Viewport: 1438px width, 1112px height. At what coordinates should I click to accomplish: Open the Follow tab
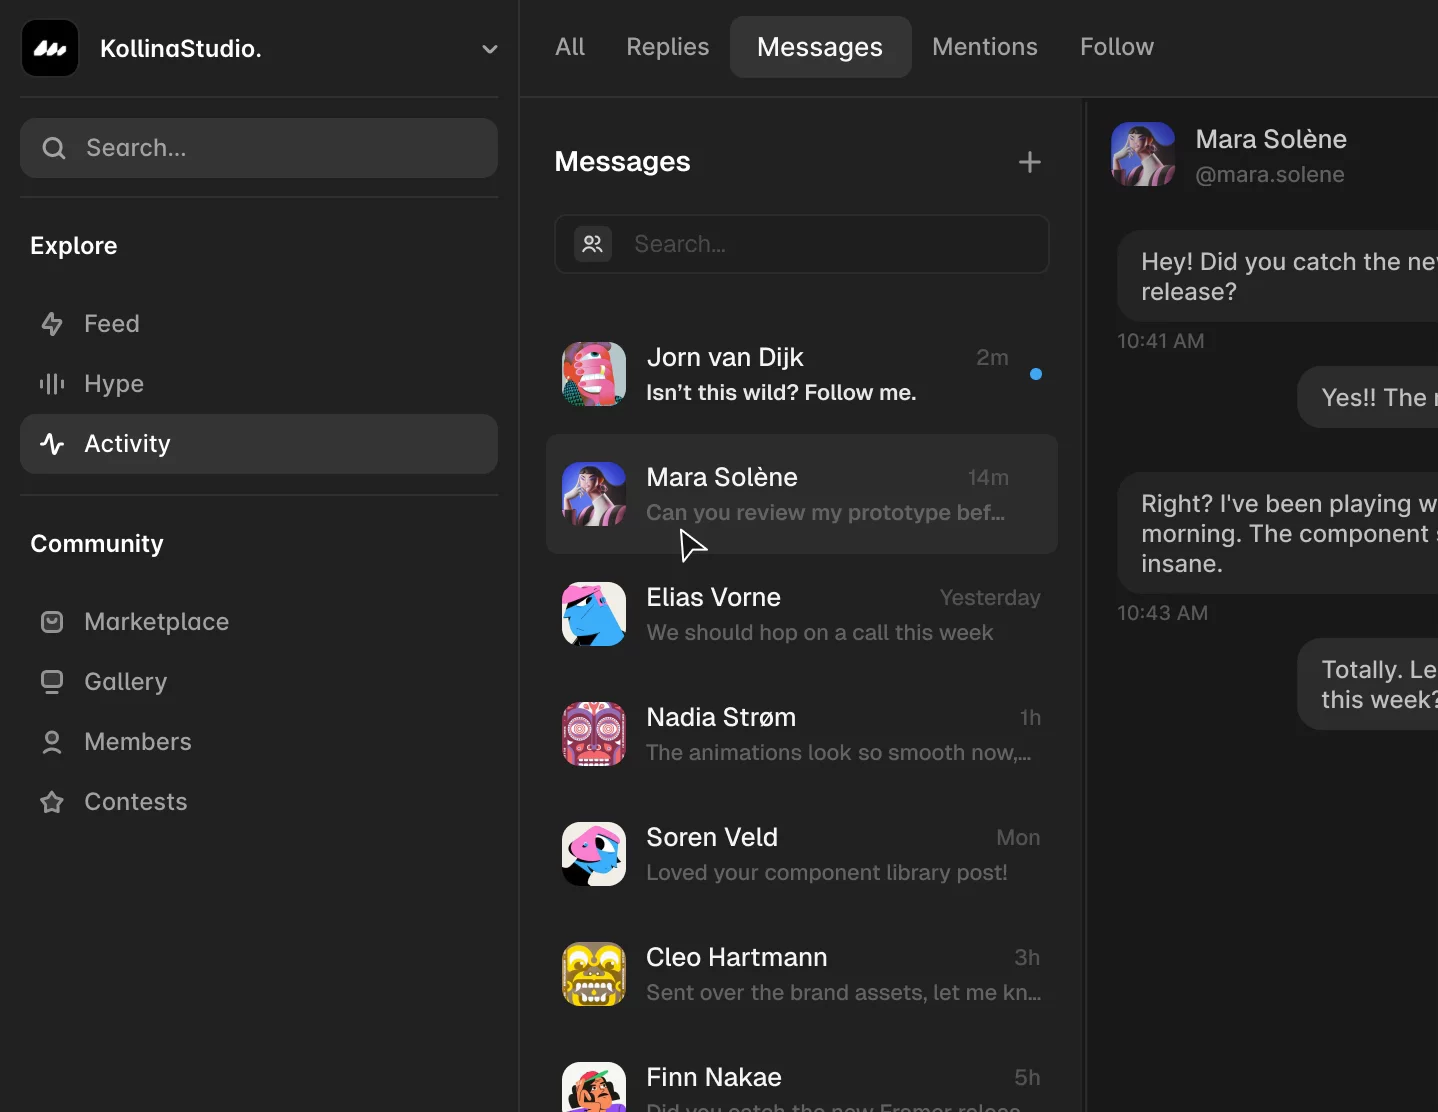[x=1117, y=47]
